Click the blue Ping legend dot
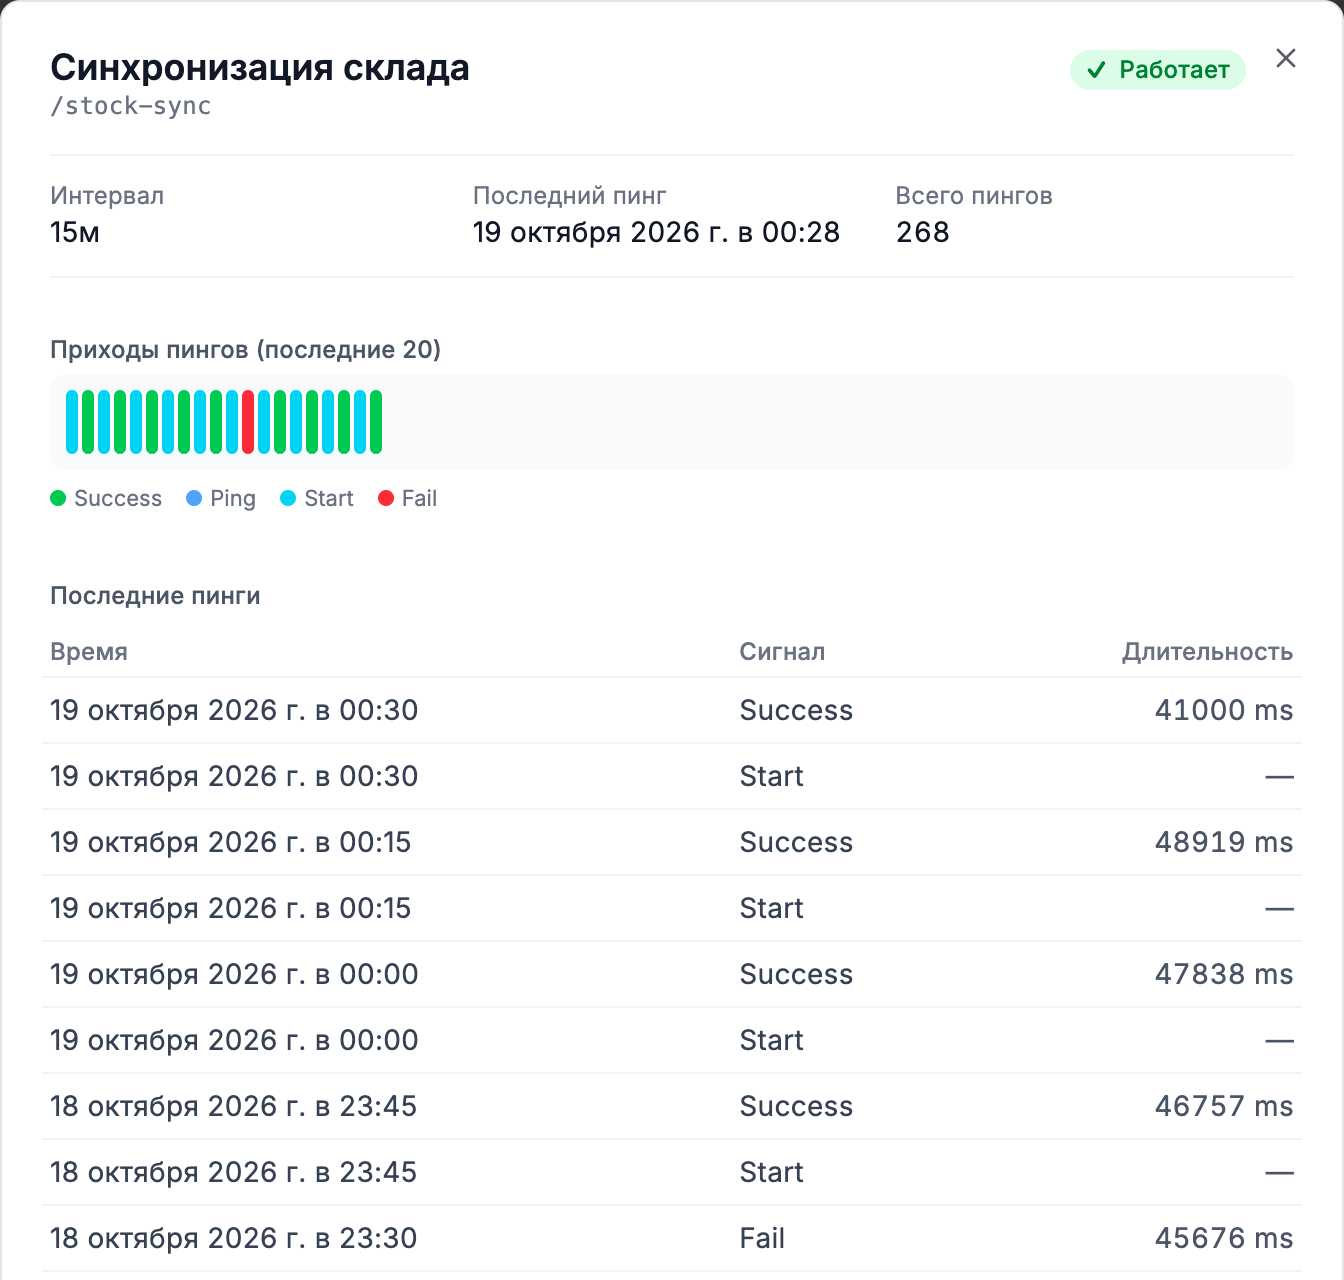Image resolution: width=1344 pixels, height=1280 pixels. tap(194, 498)
